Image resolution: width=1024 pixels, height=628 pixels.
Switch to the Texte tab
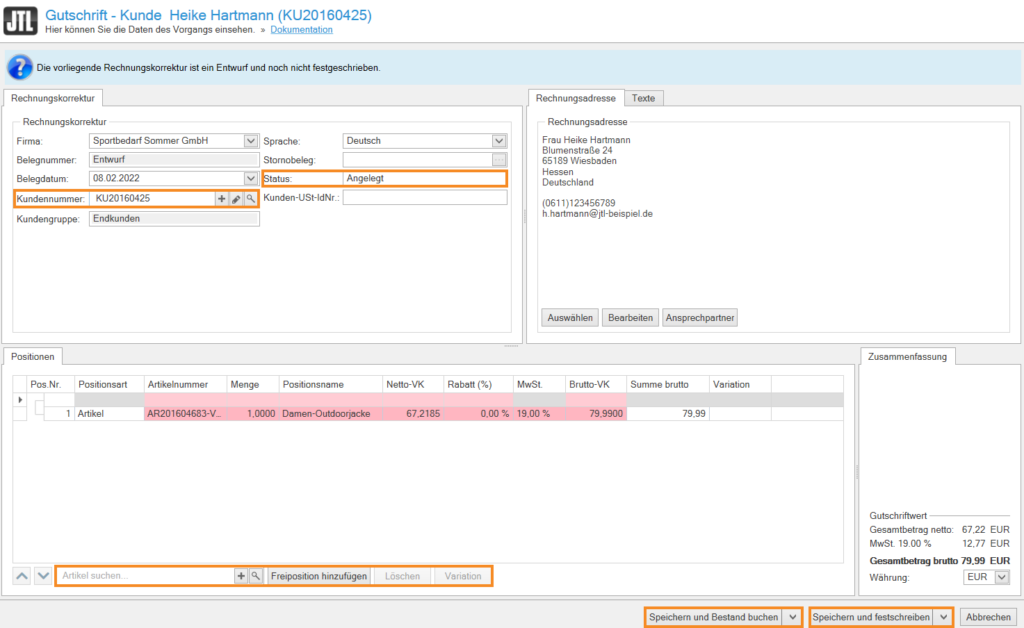pyautogui.click(x=644, y=98)
